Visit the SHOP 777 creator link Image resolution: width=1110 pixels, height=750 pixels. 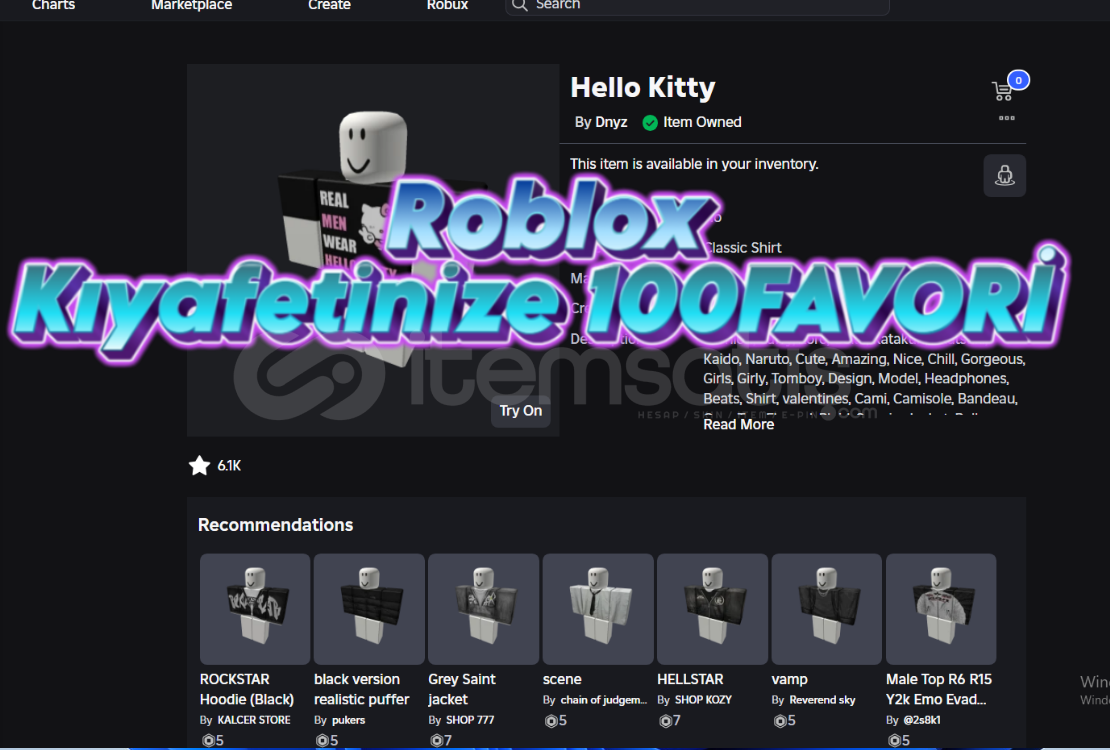click(x=470, y=720)
